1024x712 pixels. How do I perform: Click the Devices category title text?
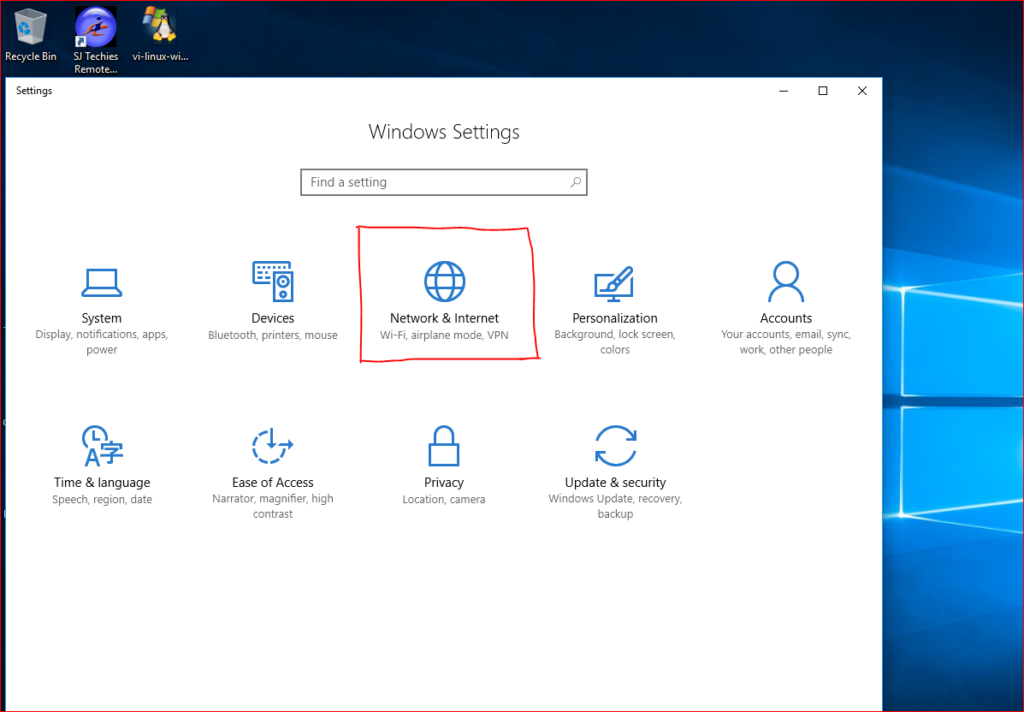pos(273,318)
